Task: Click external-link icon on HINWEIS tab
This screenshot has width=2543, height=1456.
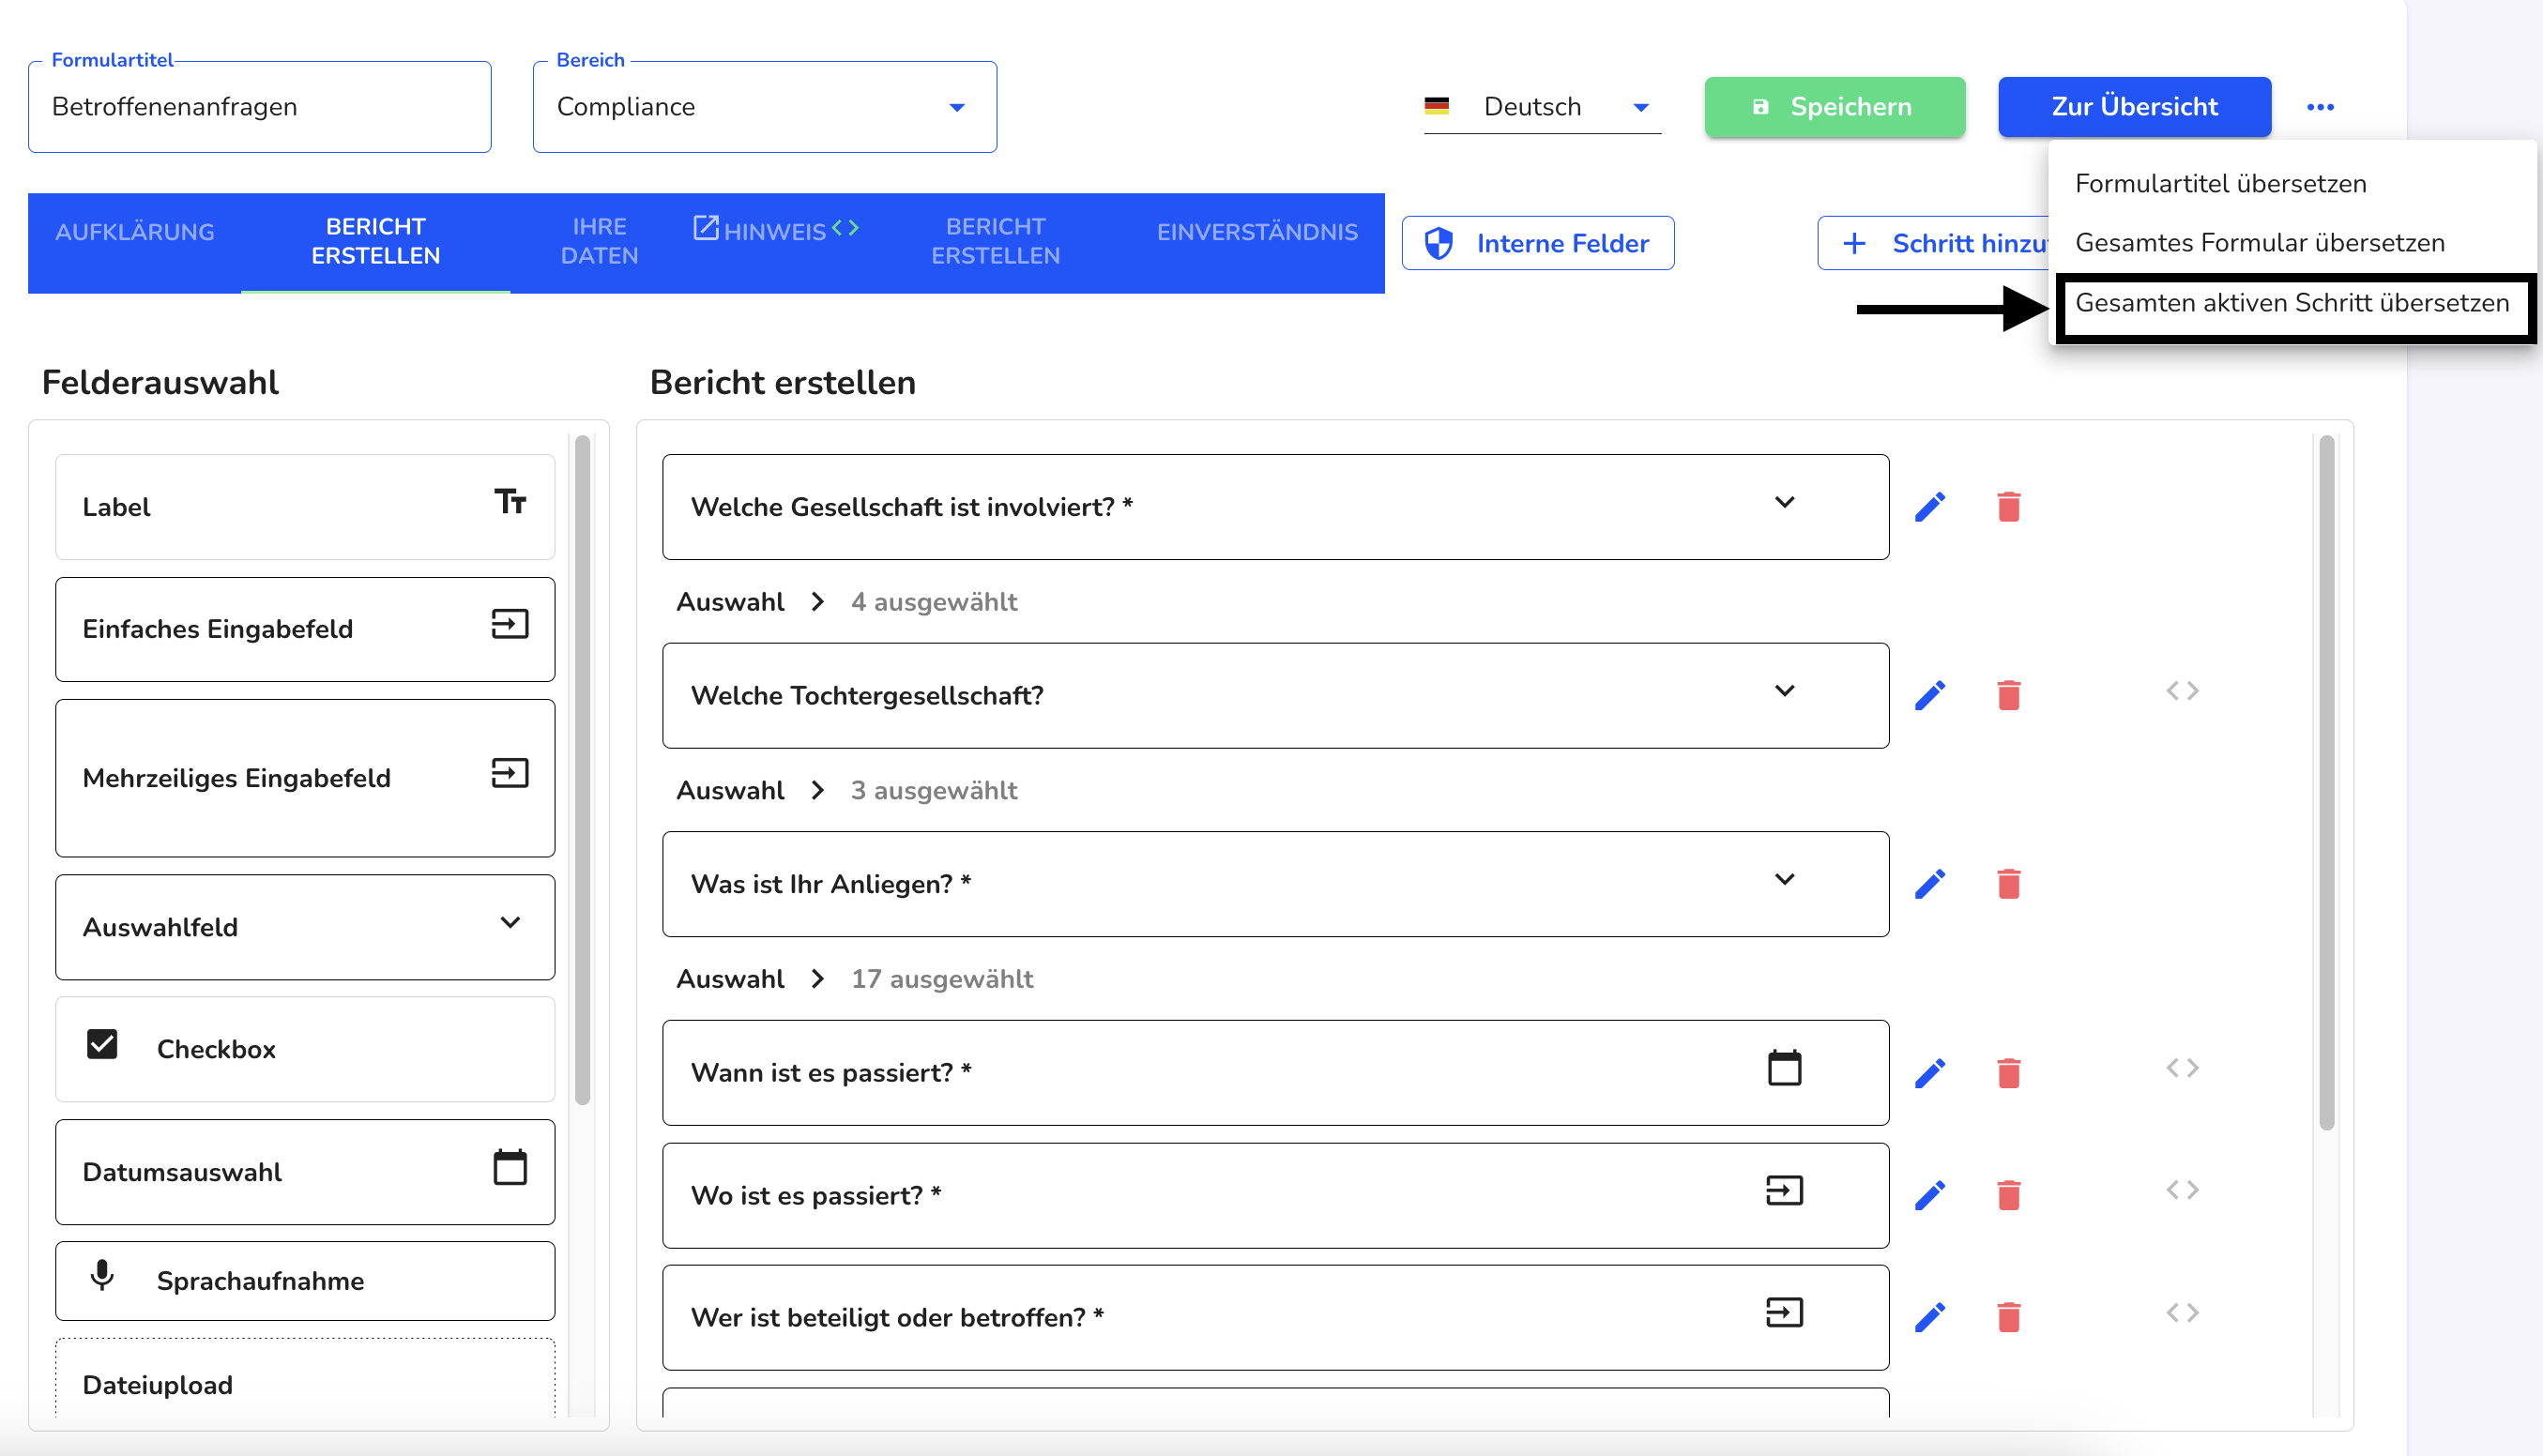Action: pyautogui.click(x=706, y=228)
